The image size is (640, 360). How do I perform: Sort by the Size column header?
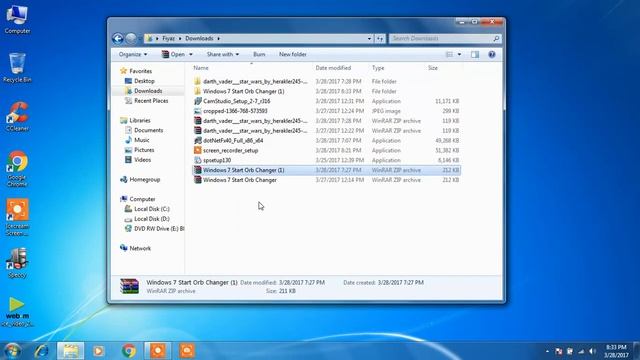[433, 68]
